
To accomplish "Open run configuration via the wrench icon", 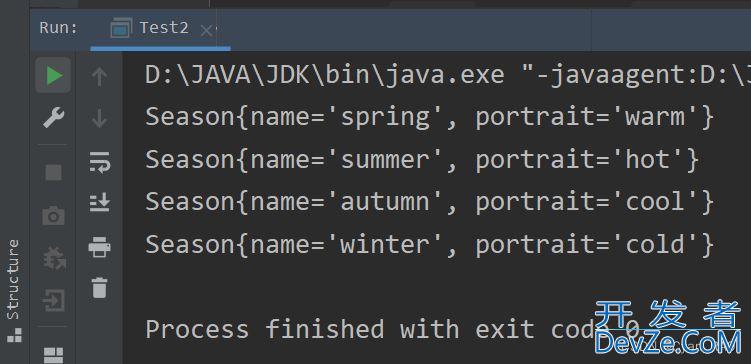I will (54, 117).
